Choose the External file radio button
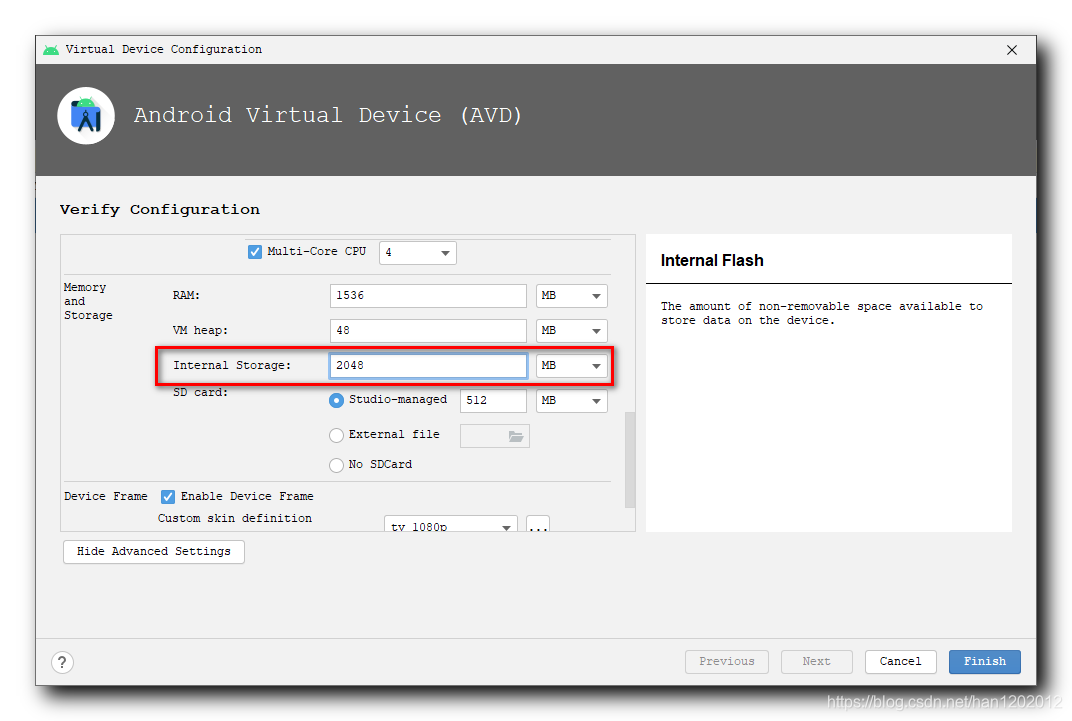The height and width of the screenshot is (721, 1072). [336, 435]
